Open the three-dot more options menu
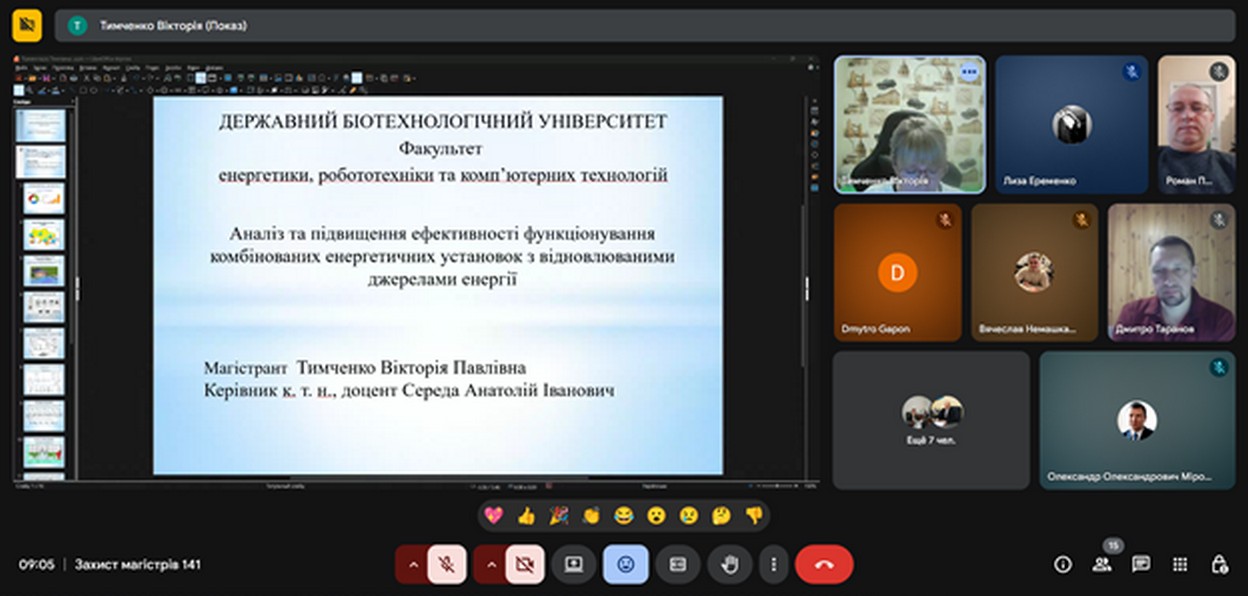This screenshot has width=1248, height=596. (x=773, y=565)
